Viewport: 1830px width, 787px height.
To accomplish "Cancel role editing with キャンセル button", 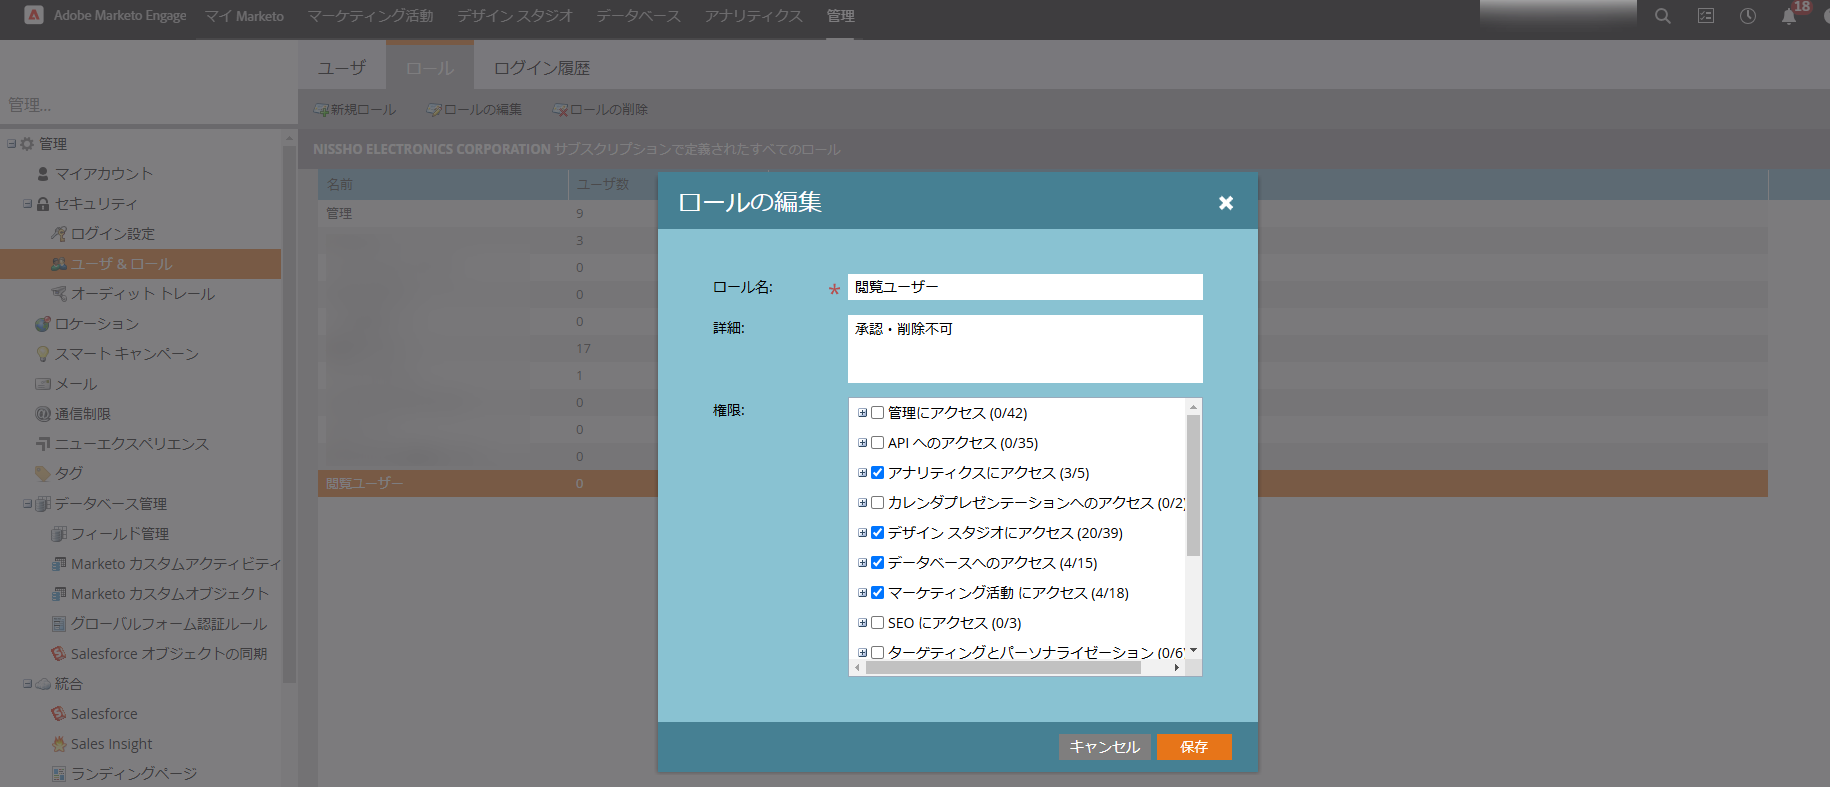I will coord(1105,747).
